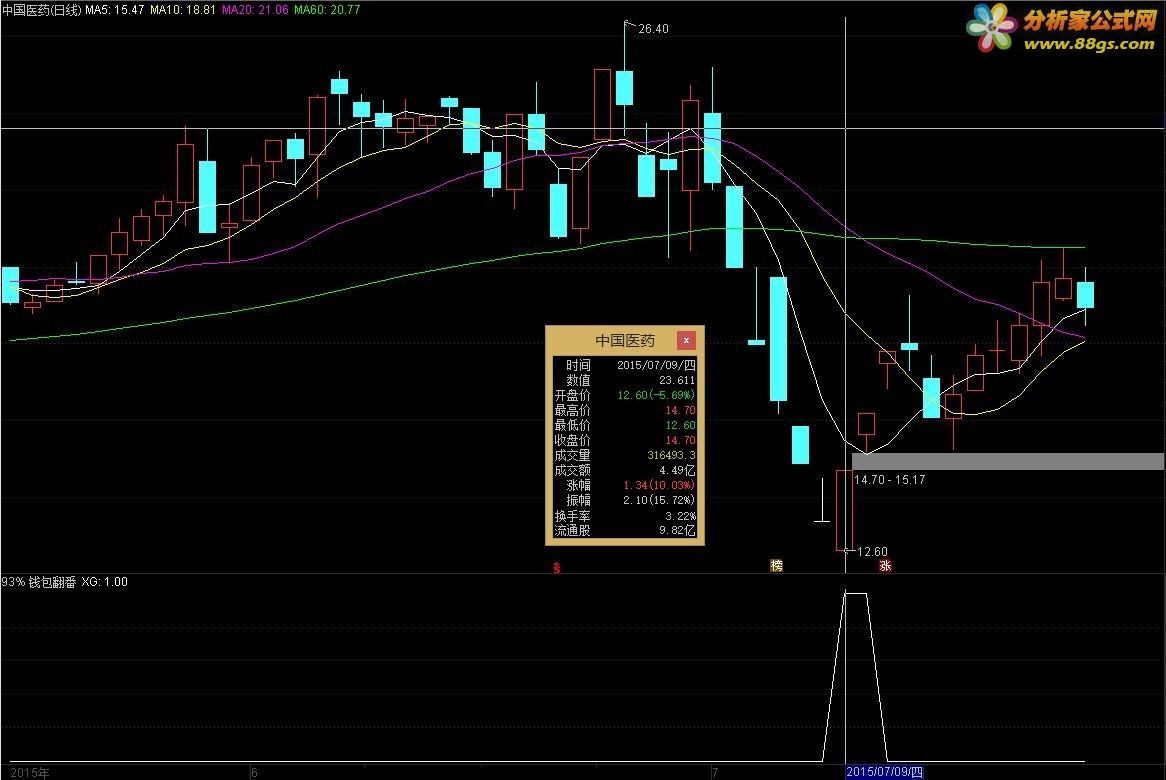Click the 最高价 14.70 row in popup

(625, 410)
